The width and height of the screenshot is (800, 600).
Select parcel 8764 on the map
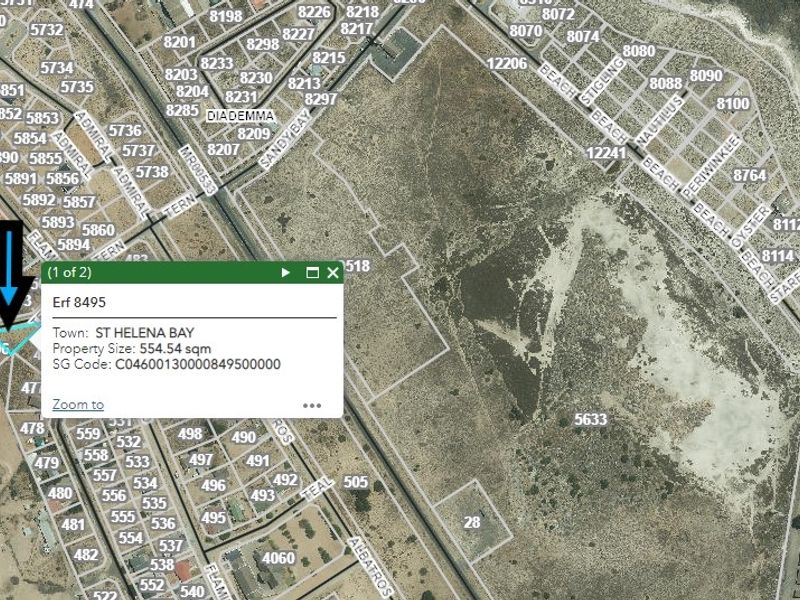tap(749, 175)
